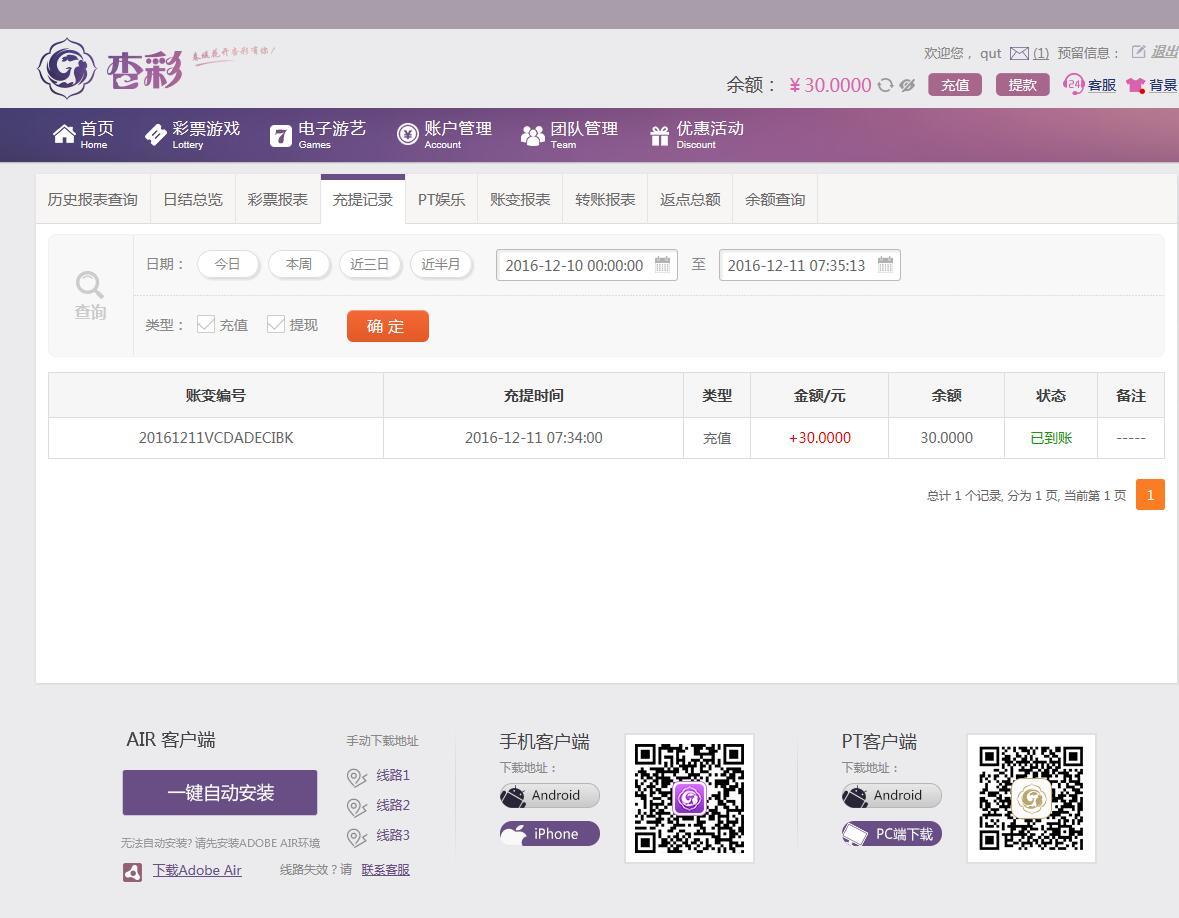Click the 线路1 download location icon
The image size is (1179, 918).
point(357,777)
